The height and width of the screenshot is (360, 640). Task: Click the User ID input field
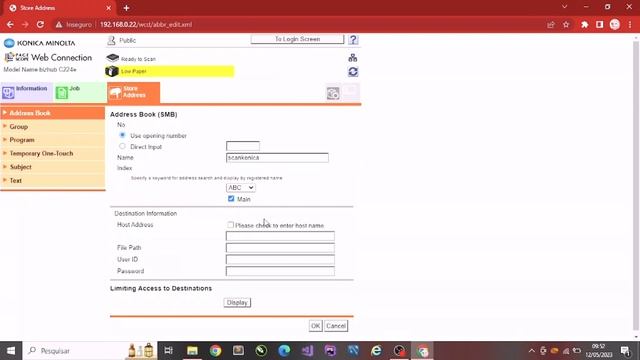point(280,260)
